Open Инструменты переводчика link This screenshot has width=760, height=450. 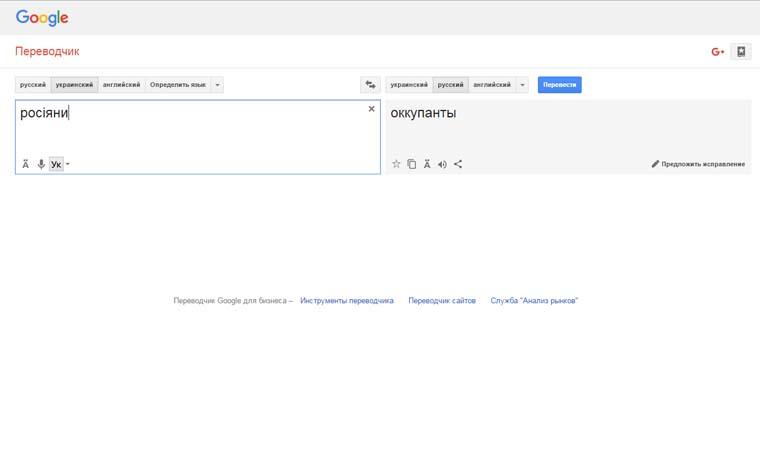[347, 301]
